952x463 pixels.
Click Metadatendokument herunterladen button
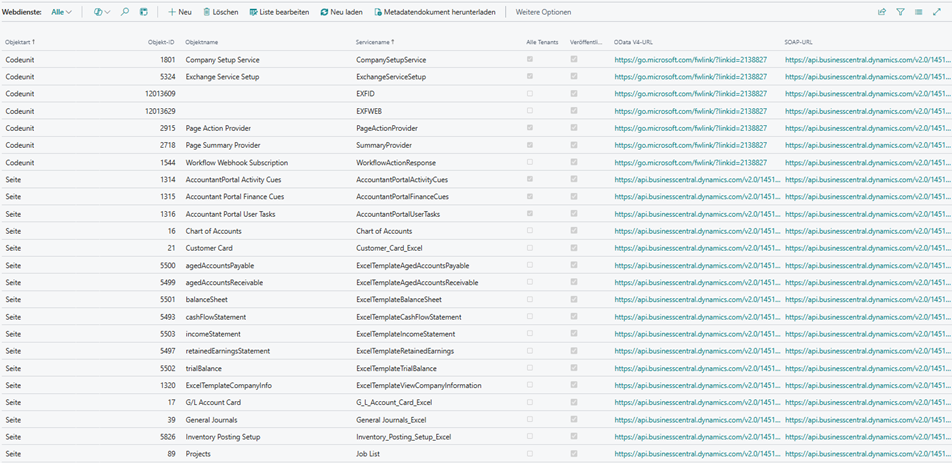coord(435,12)
